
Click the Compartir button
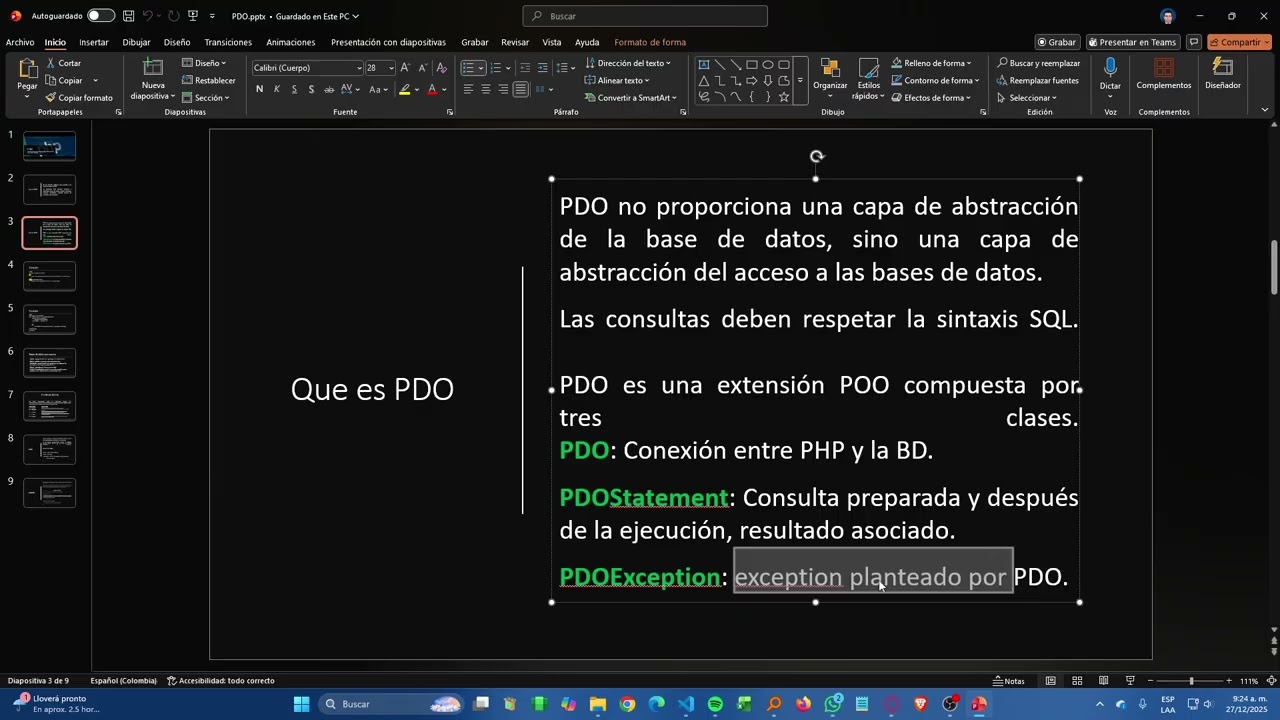[1239, 42]
